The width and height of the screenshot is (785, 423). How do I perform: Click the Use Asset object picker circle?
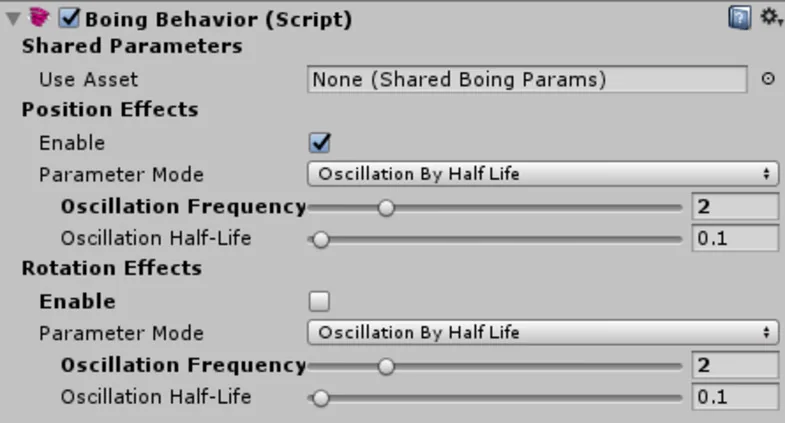tap(768, 80)
